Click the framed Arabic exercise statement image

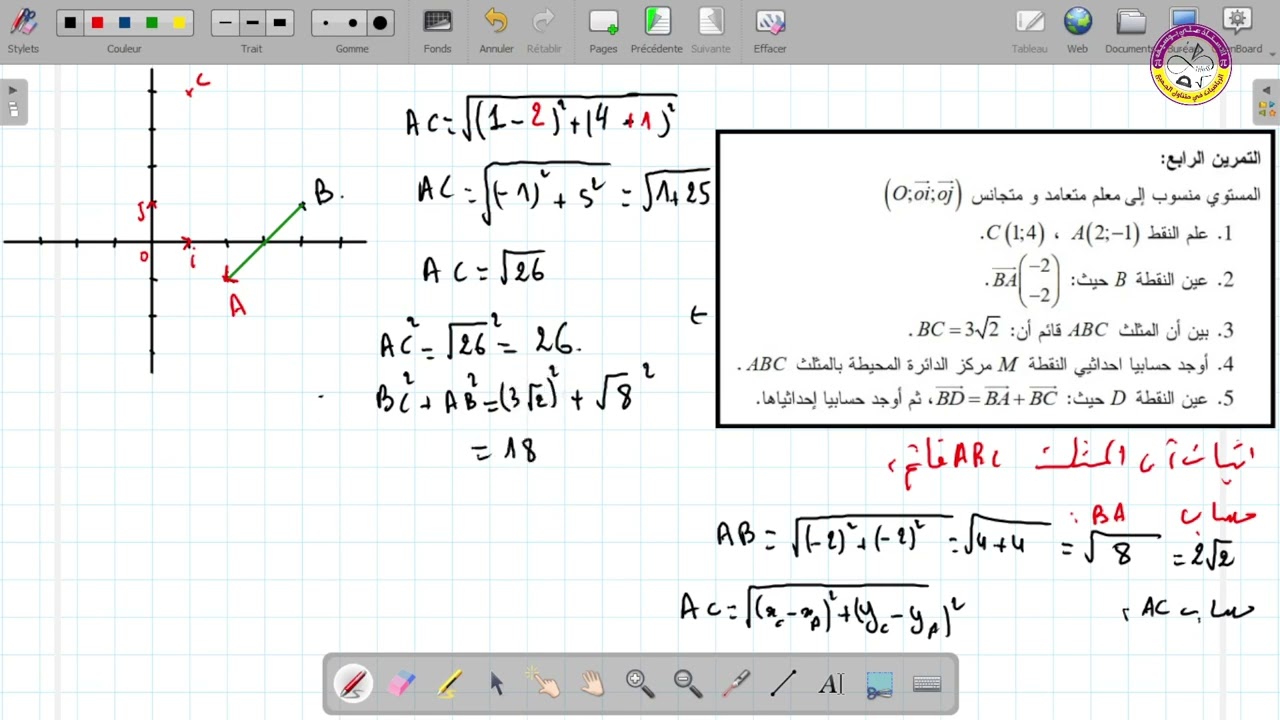tap(996, 279)
